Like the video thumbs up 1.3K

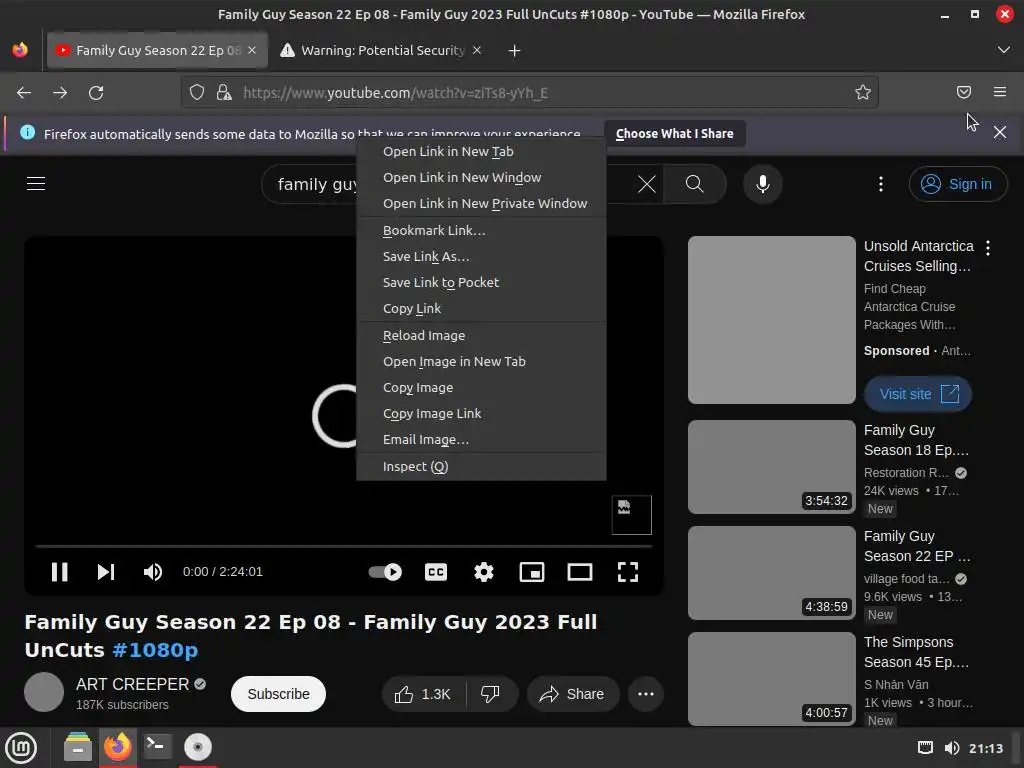(x=423, y=694)
